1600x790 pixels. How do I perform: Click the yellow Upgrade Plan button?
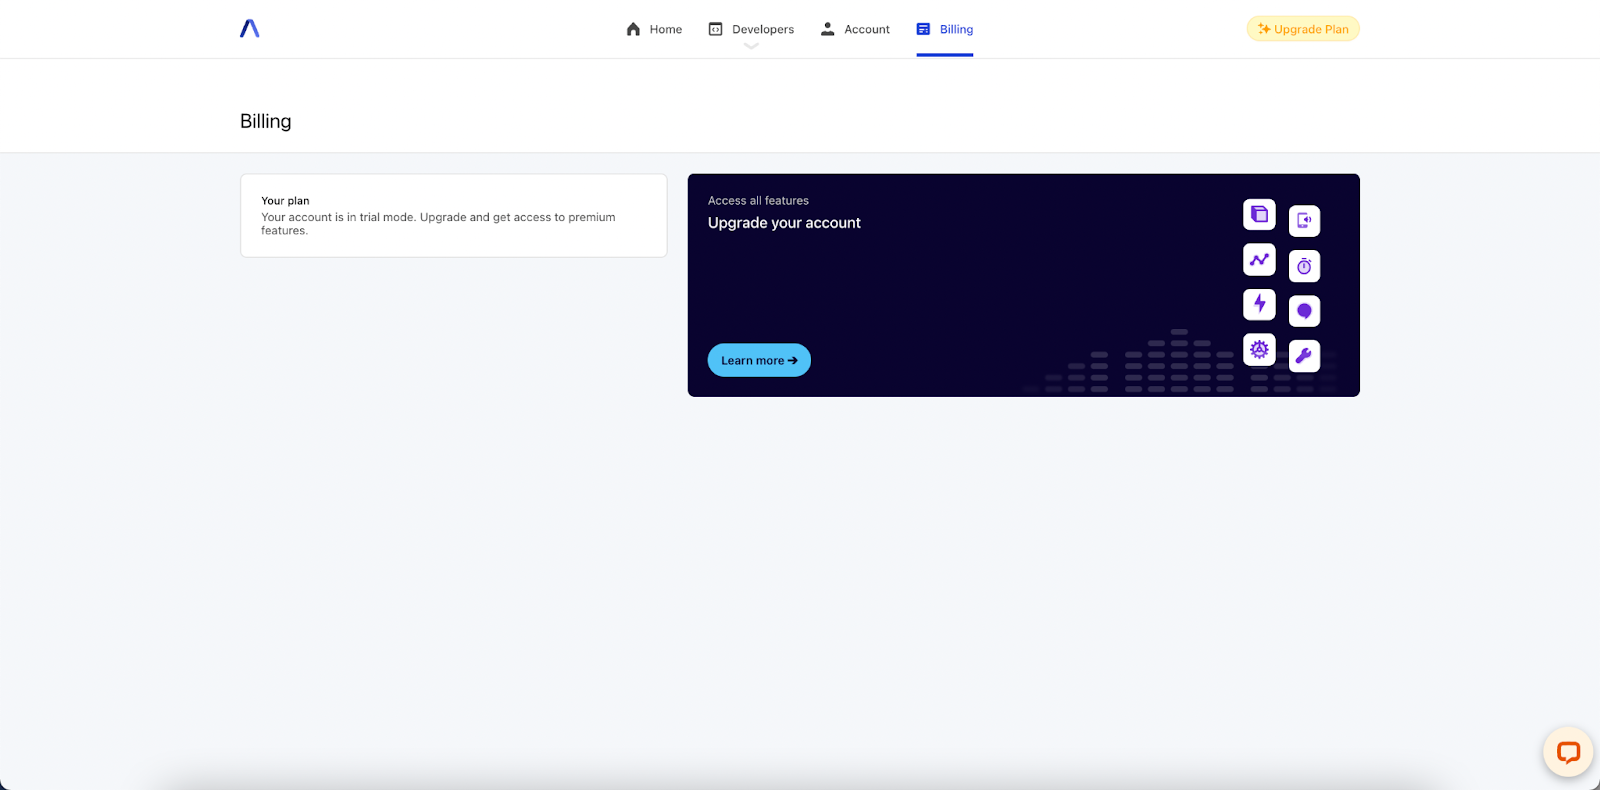pos(1303,29)
